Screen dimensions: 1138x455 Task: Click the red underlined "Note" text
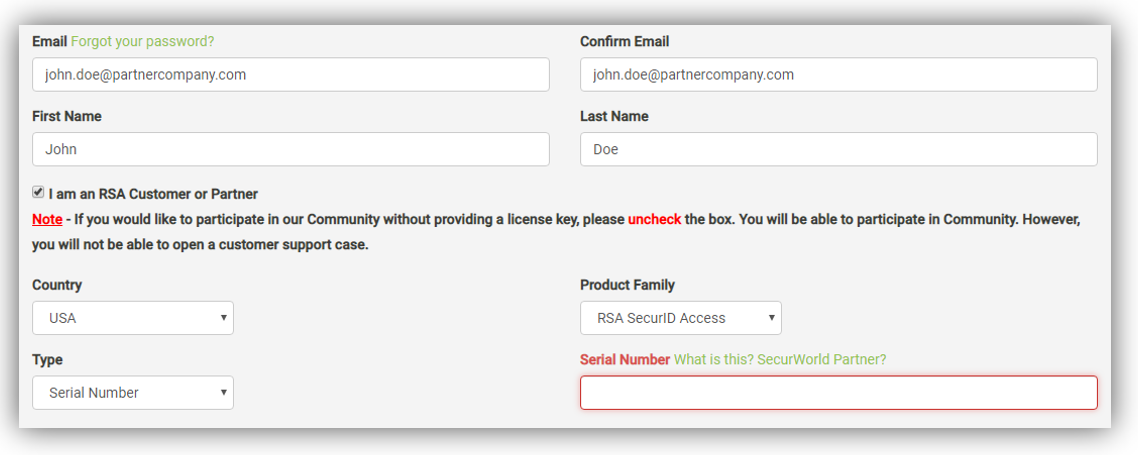pyautogui.click(x=47, y=219)
